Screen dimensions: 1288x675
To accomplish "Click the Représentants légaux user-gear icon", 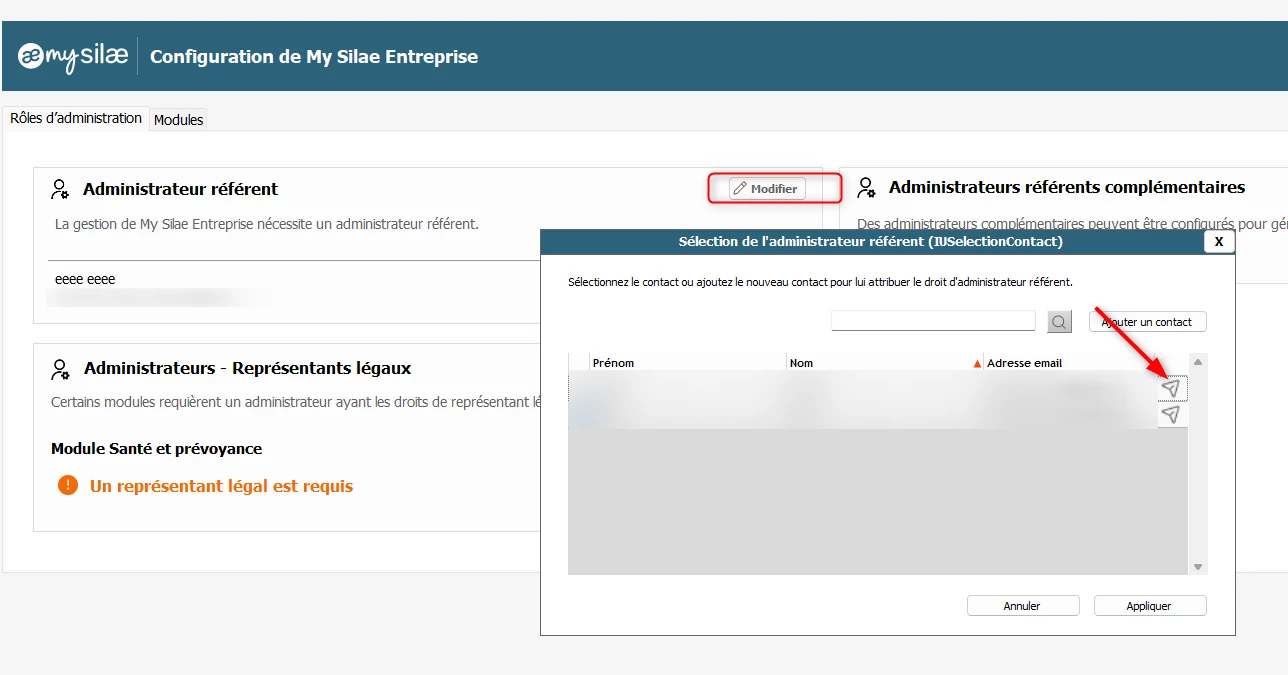I will pyautogui.click(x=60, y=369).
